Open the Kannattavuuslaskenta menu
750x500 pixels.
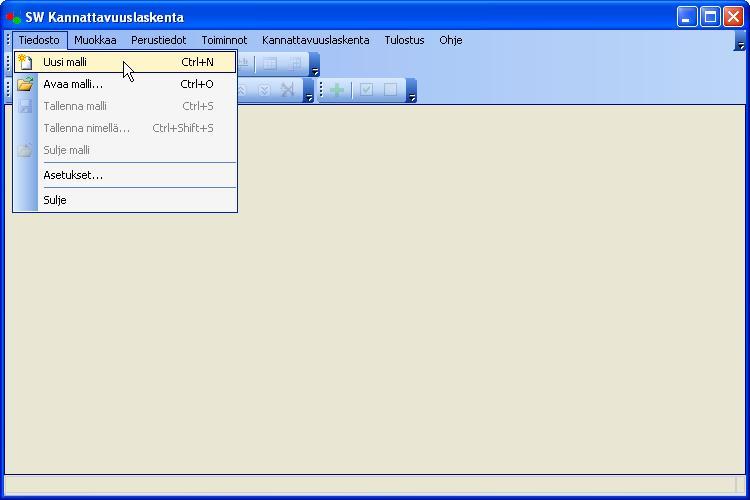point(316,40)
